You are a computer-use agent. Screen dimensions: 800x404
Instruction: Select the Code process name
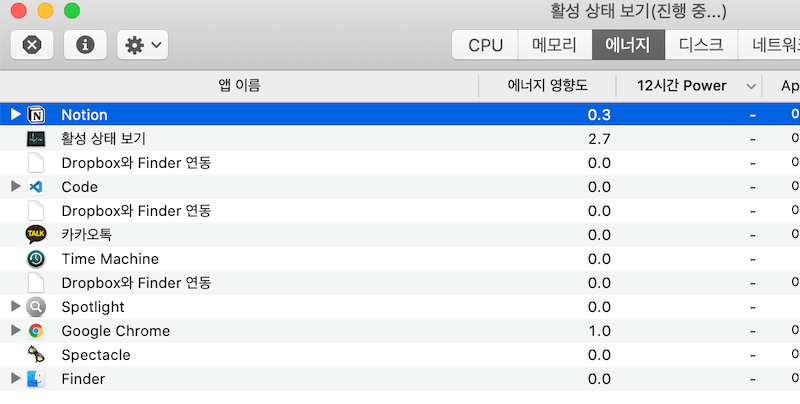point(79,187)
